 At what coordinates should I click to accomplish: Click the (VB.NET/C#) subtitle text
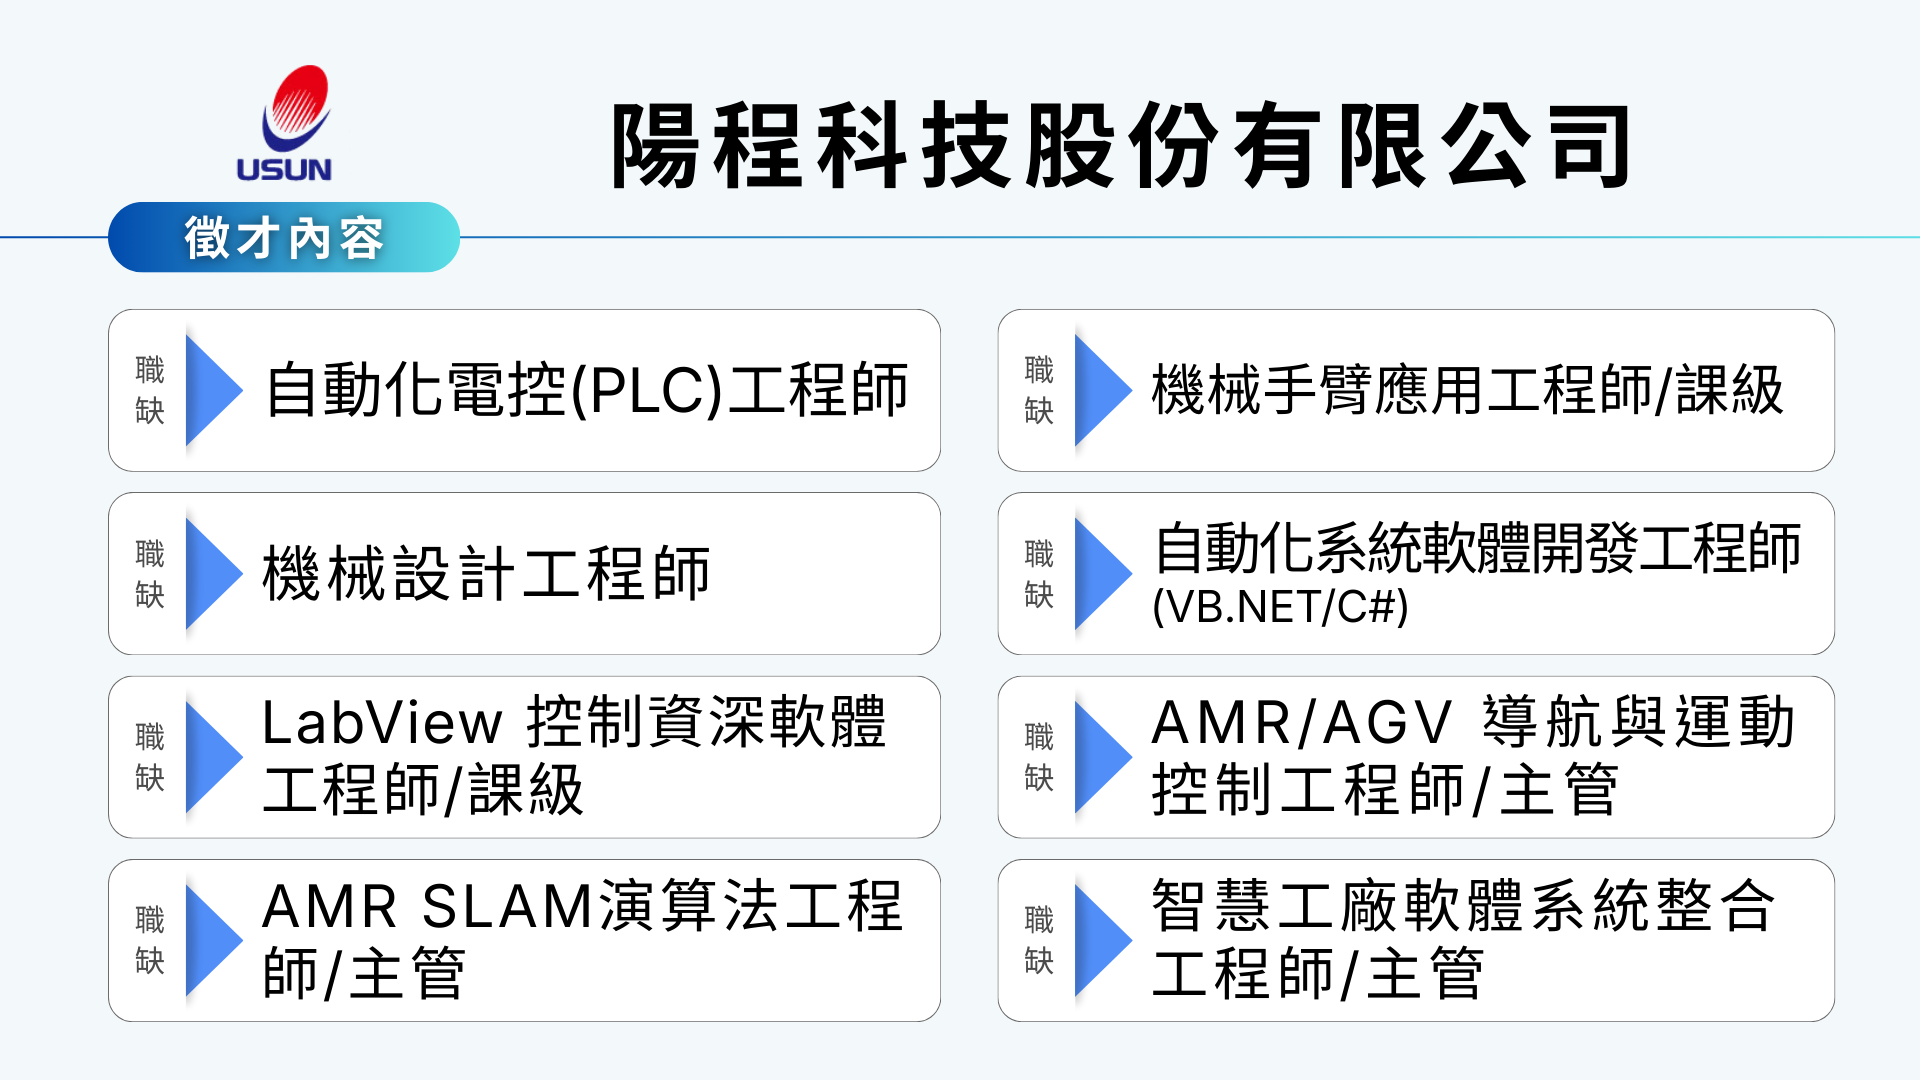coord(1280,607)
